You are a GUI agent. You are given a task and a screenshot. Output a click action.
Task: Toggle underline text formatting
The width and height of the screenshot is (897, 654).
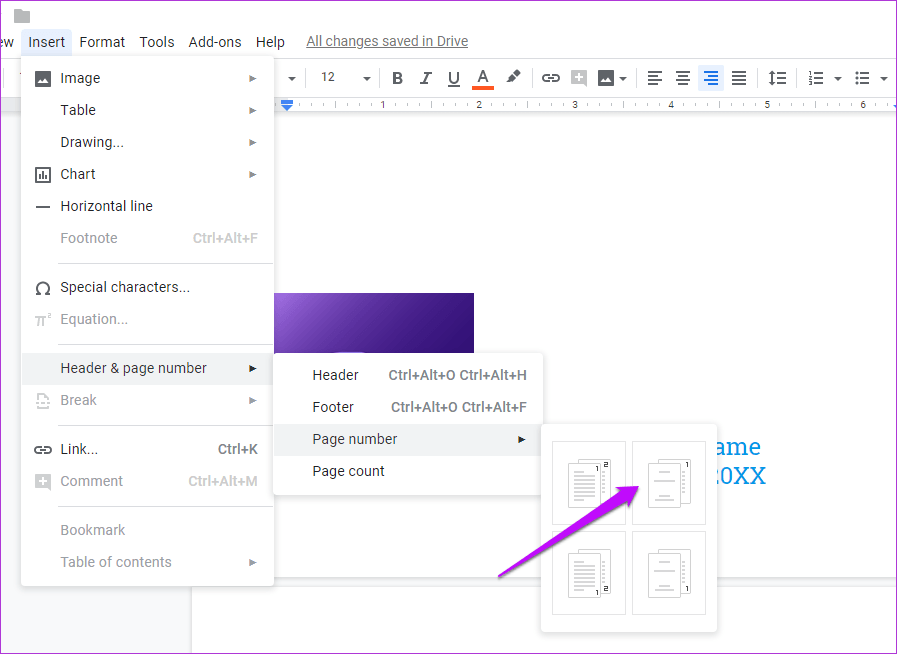click(454, 78)
